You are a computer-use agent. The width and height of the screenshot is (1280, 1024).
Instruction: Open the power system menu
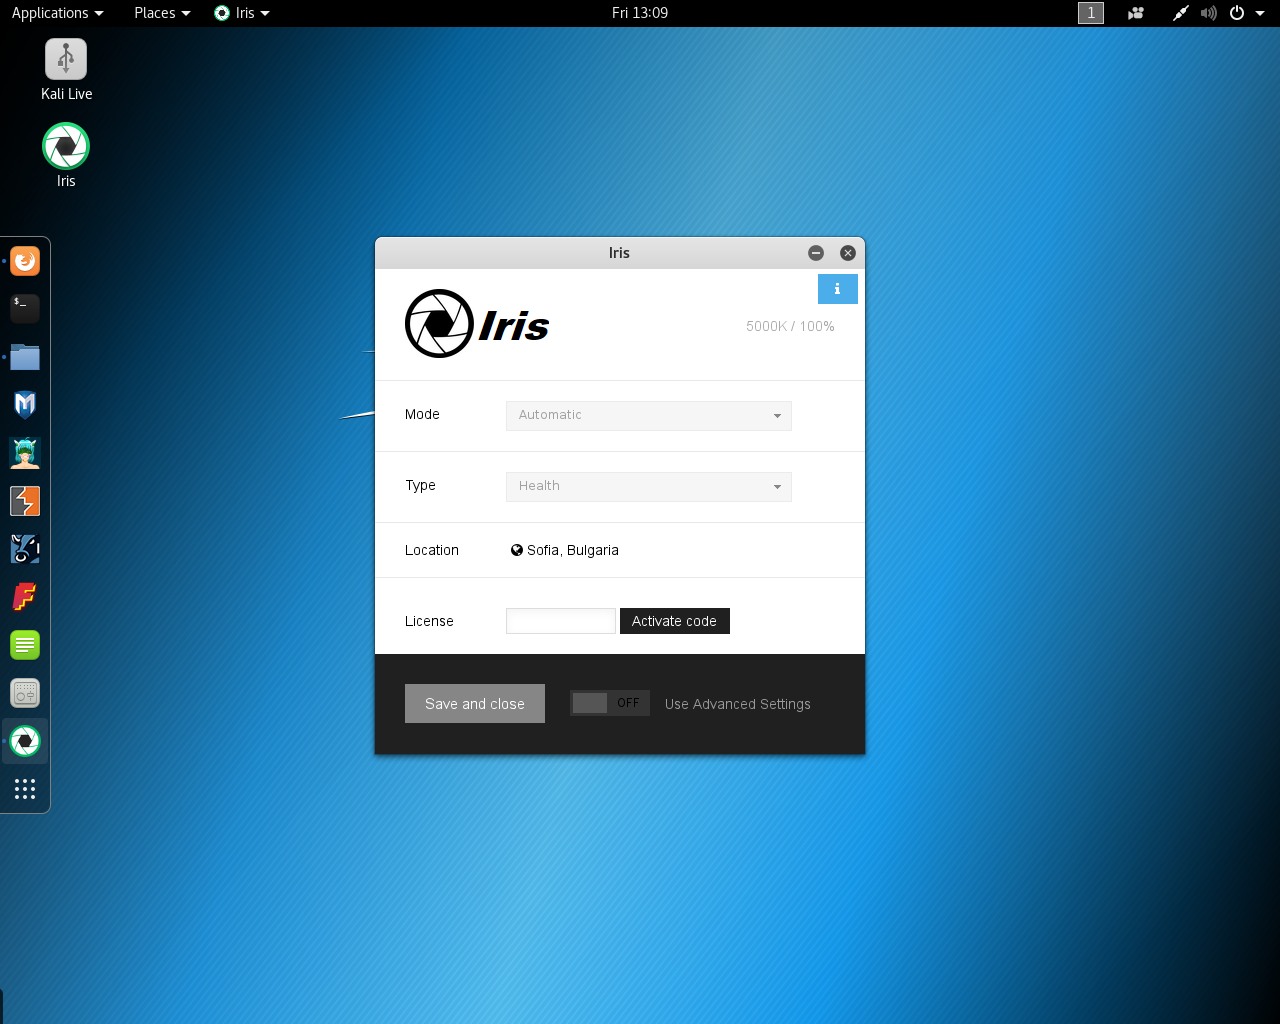[1237, 13]
